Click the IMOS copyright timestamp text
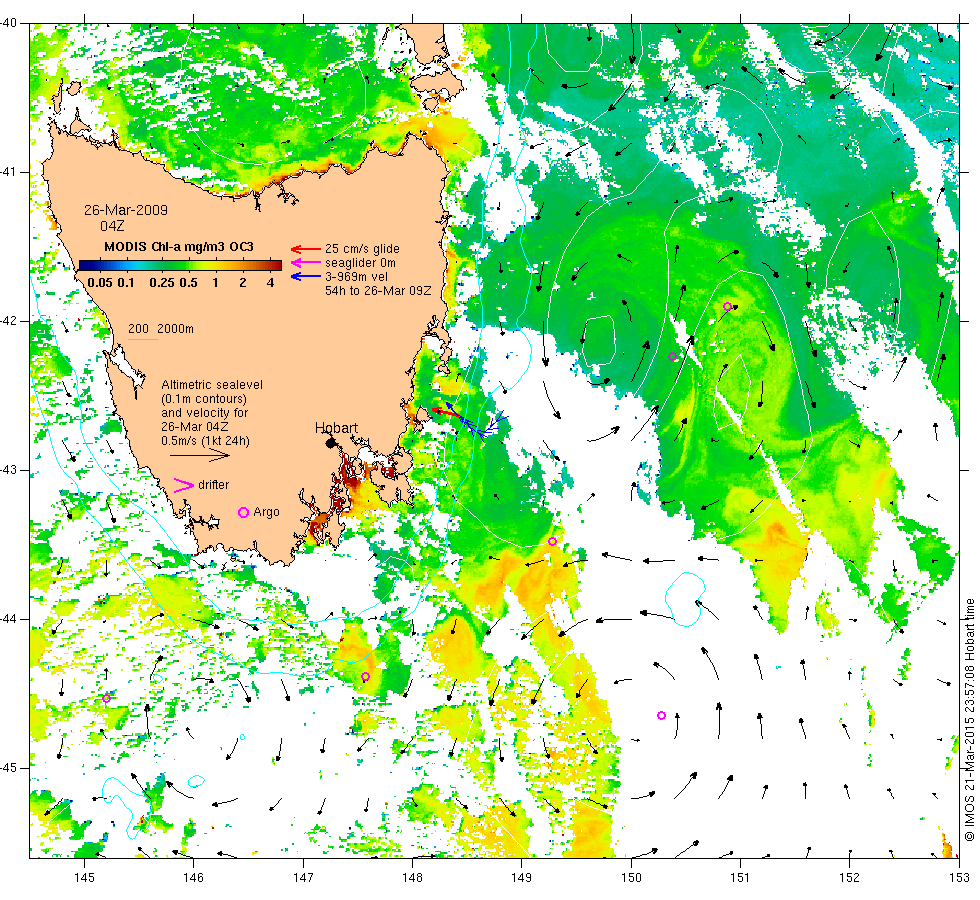The image size is (980, 900). pyautogui.click(x=969, y=719)
